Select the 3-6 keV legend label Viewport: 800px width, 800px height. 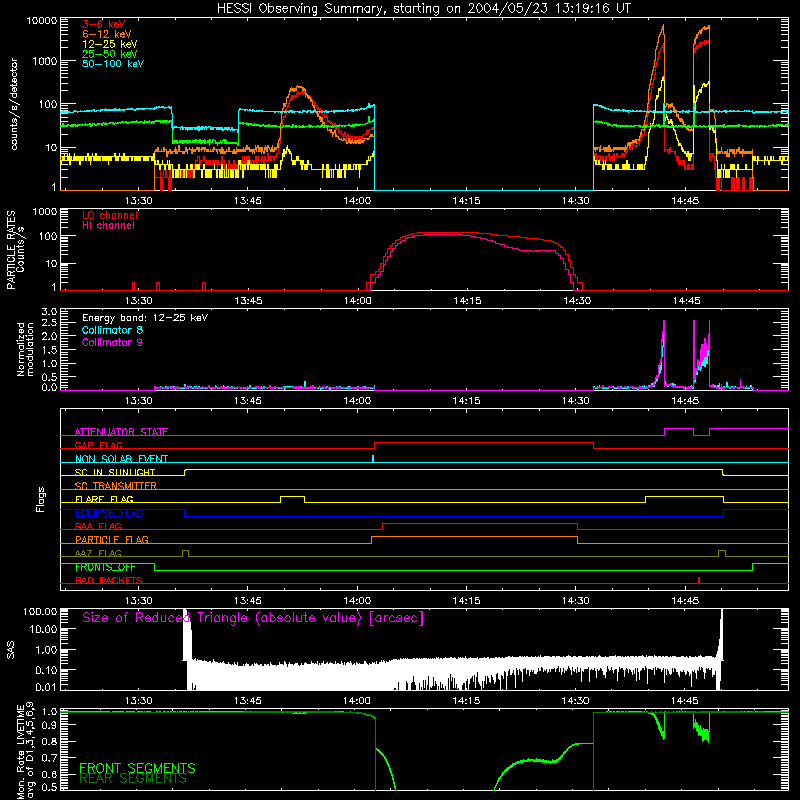(x=103, y=24)
